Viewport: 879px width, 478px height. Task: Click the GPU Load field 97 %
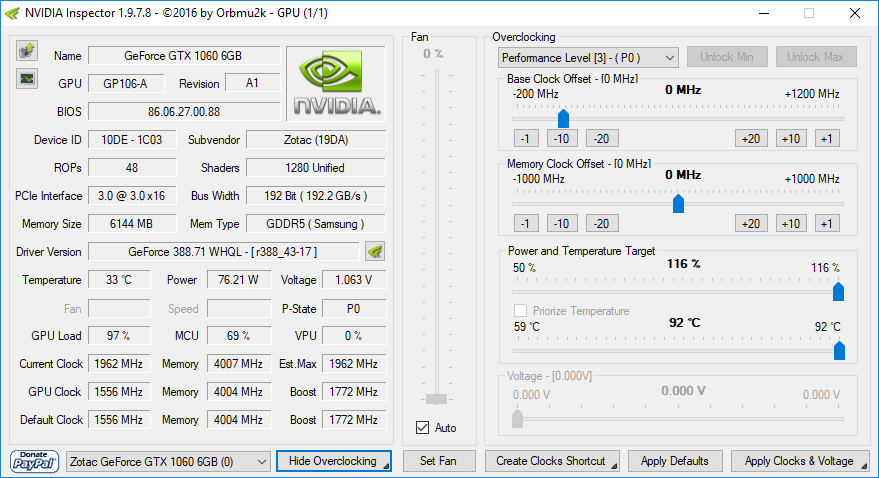pos(119,336)
